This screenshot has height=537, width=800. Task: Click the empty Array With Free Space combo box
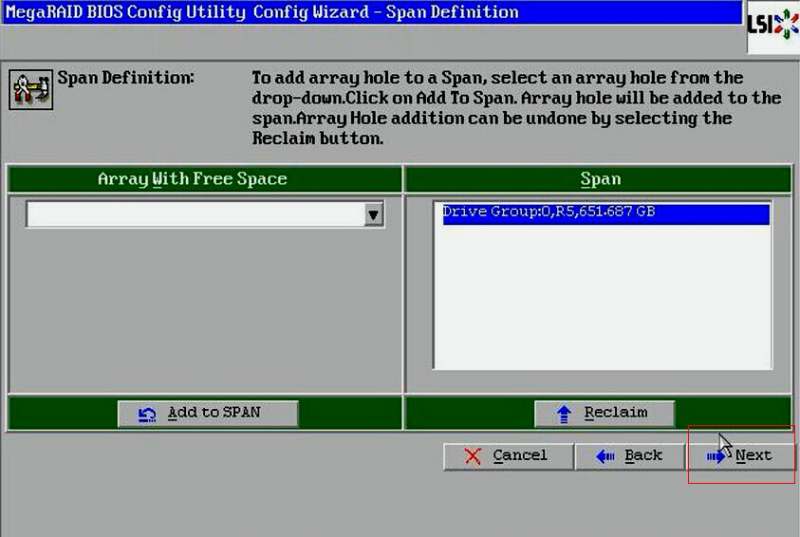coord(195,215)
